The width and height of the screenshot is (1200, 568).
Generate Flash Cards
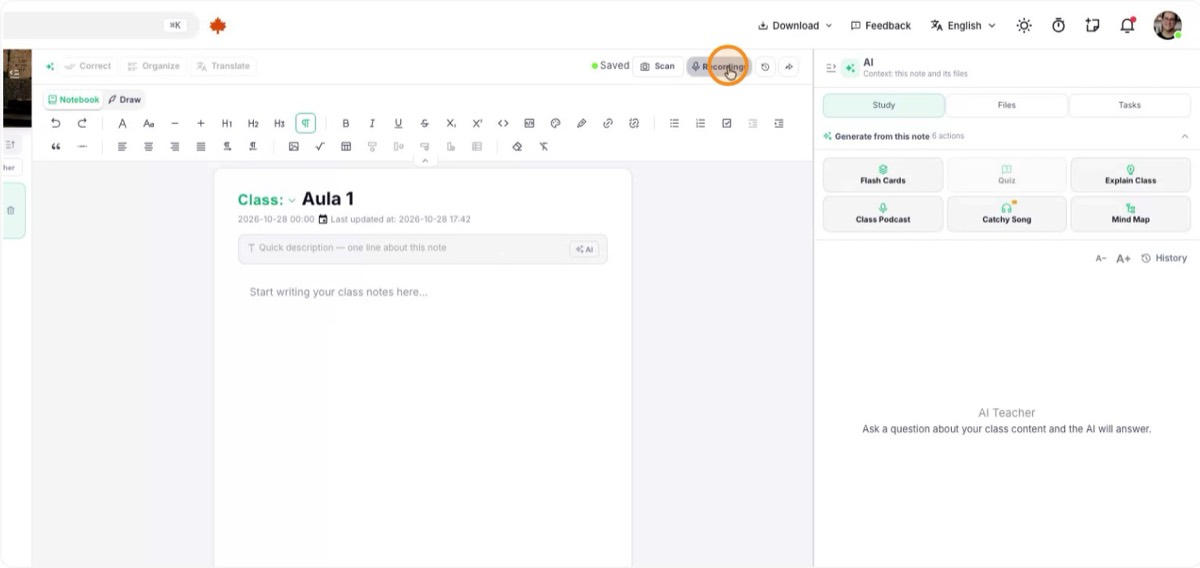pyautogui.click(x=883, y=175)
